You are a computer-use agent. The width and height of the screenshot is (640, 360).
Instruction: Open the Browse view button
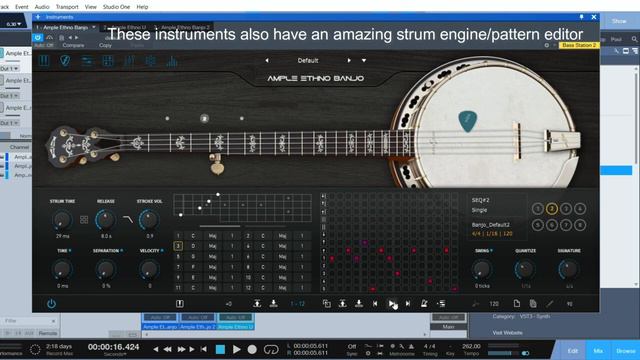point(626,351)
